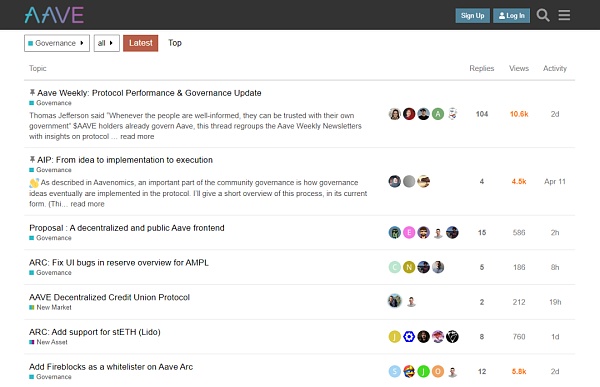Open the search magnifier icon
600x387 pixels.
click(543, 15)
